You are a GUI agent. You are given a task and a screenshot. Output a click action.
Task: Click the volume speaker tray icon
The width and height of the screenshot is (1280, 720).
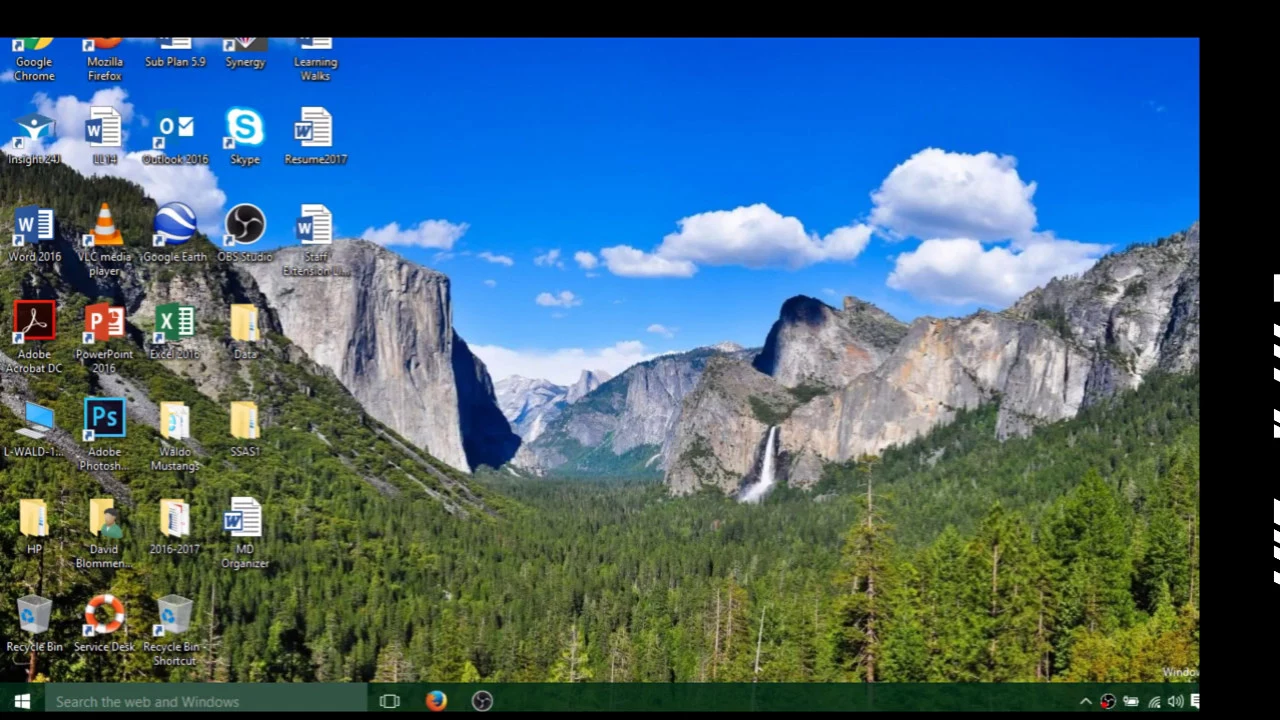[x=1175, y=702]
